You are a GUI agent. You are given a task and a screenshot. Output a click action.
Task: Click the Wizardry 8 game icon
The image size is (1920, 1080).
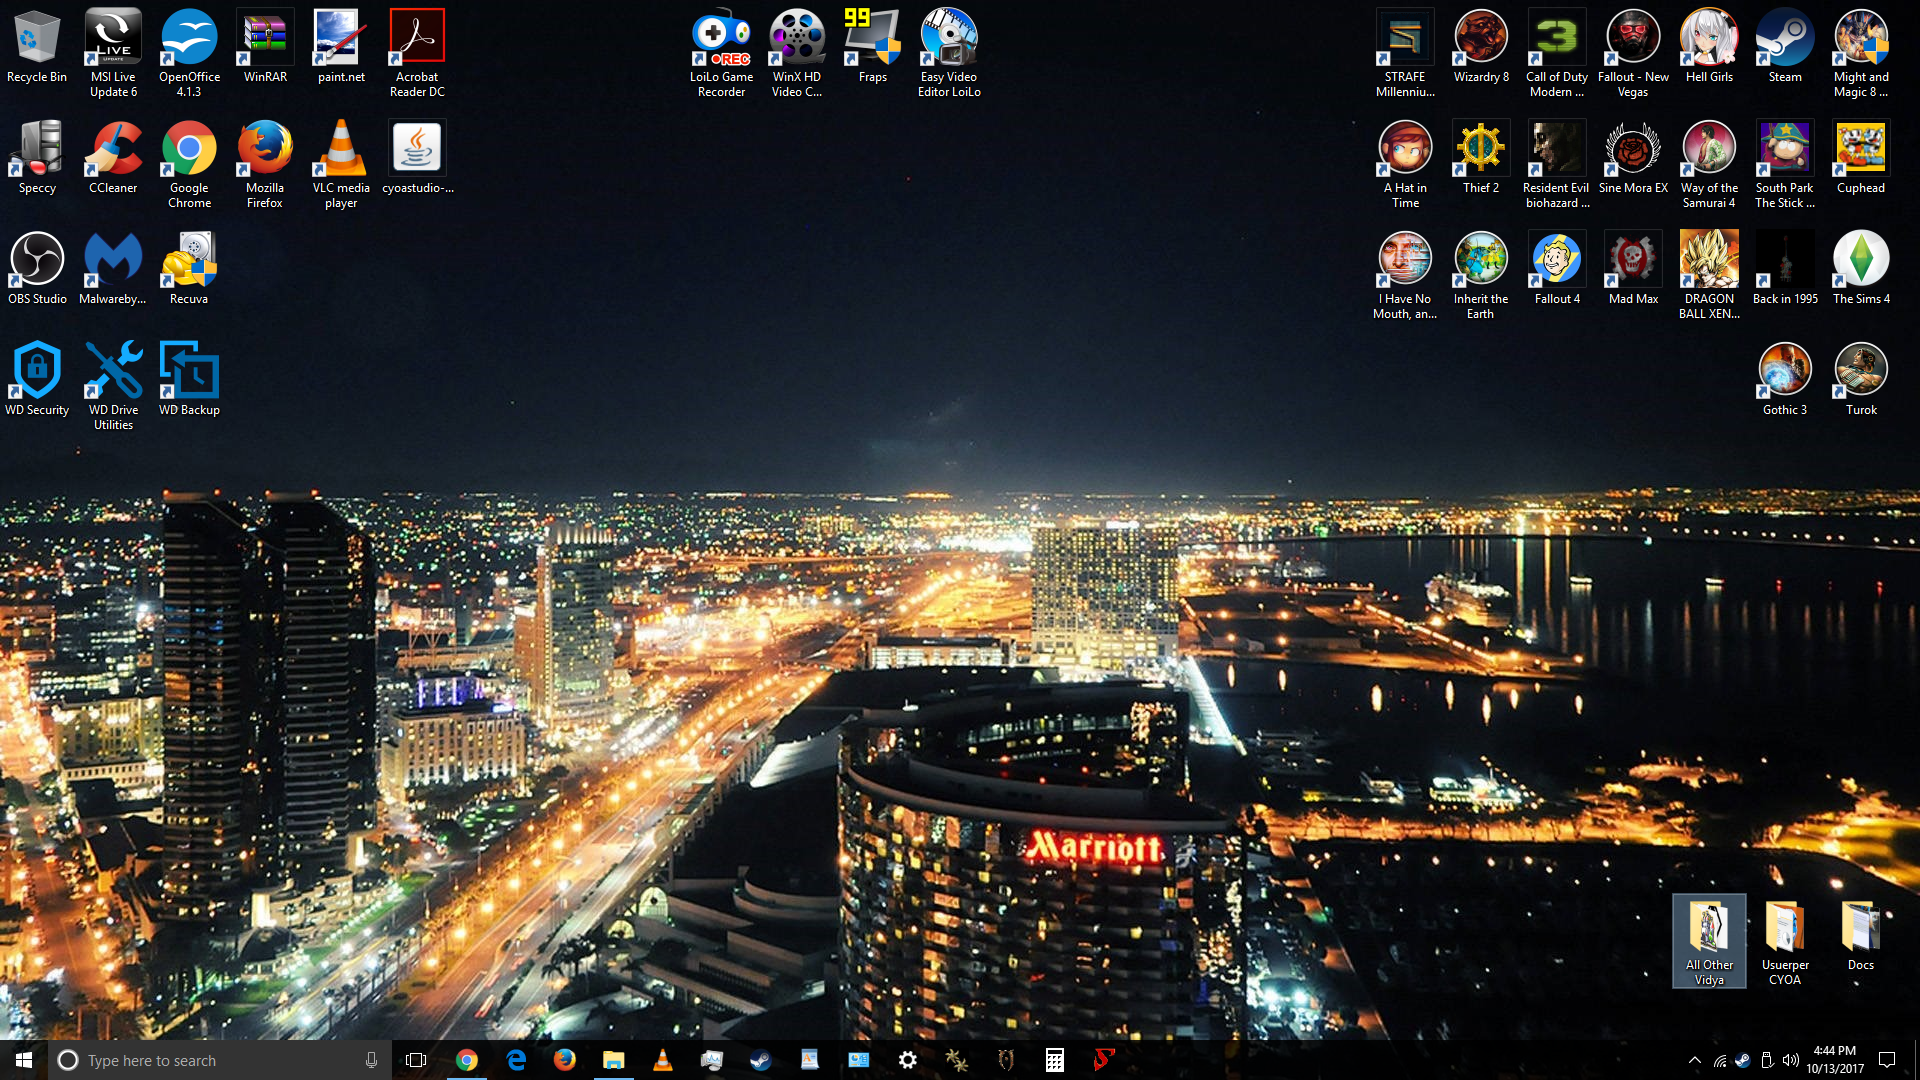pyautogui.click(x=1481, y=47)
